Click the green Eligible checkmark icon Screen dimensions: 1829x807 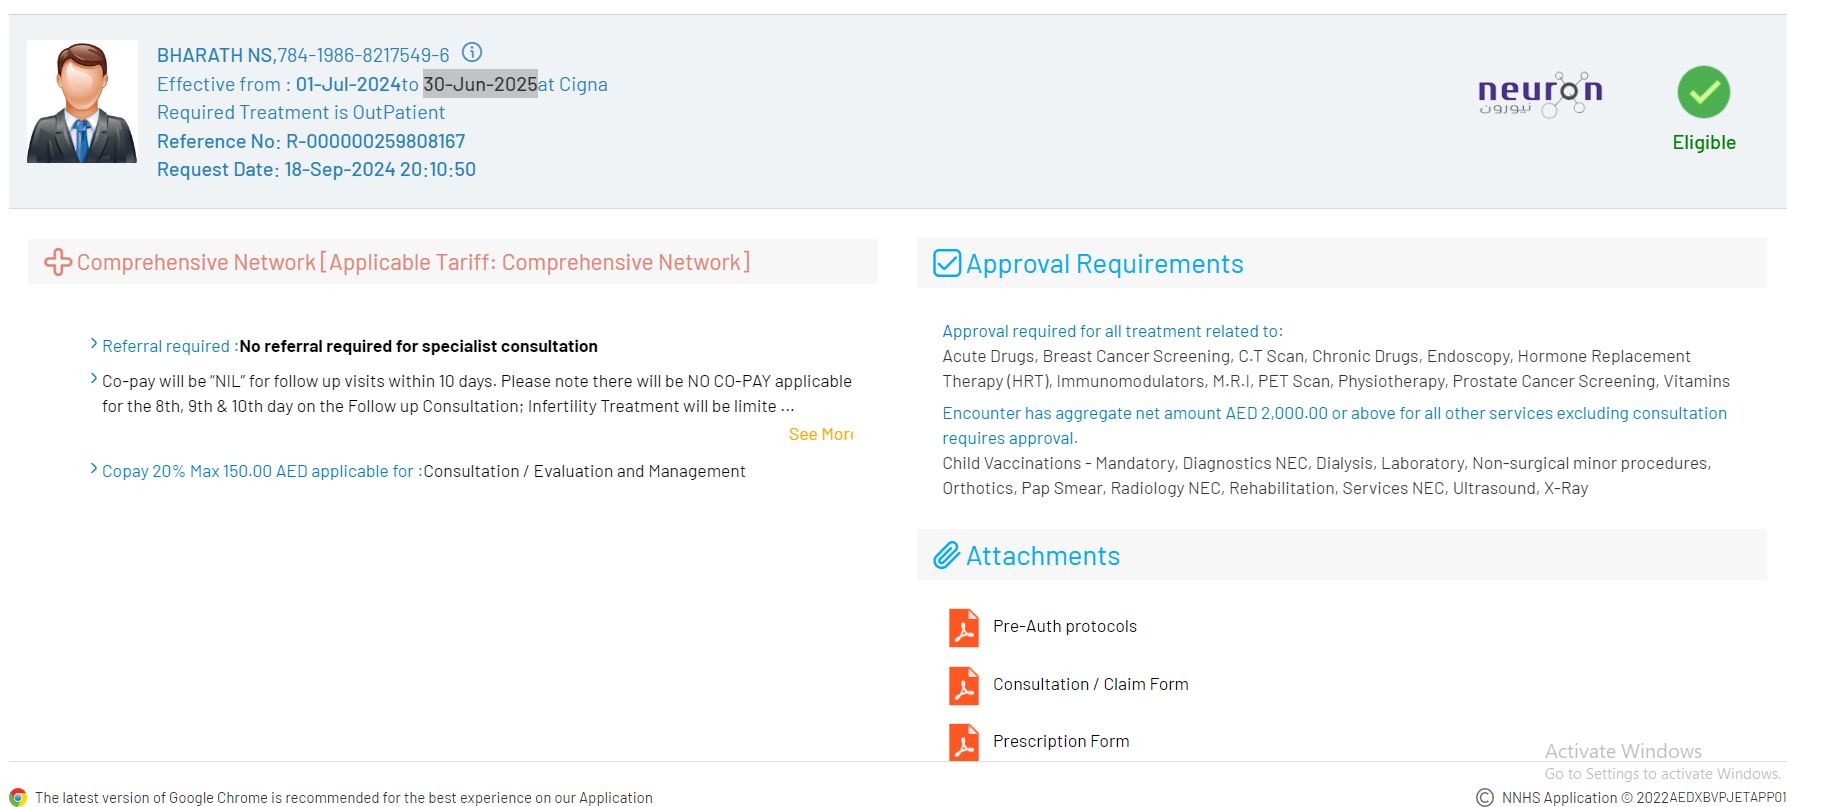[1704, 92]
